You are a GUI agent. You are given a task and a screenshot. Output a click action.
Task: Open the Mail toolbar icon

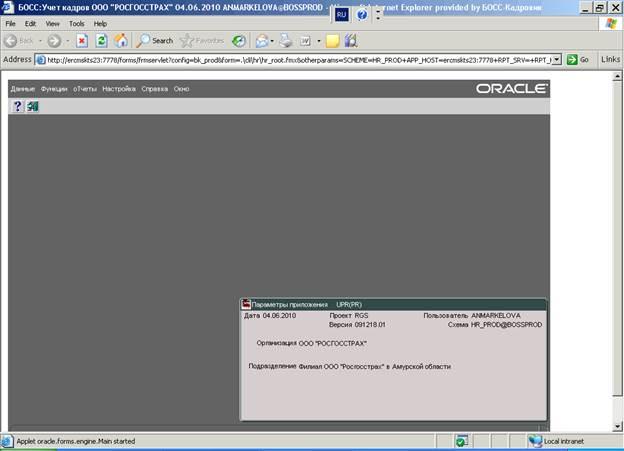pyautogui.click(x=262, y=41)
